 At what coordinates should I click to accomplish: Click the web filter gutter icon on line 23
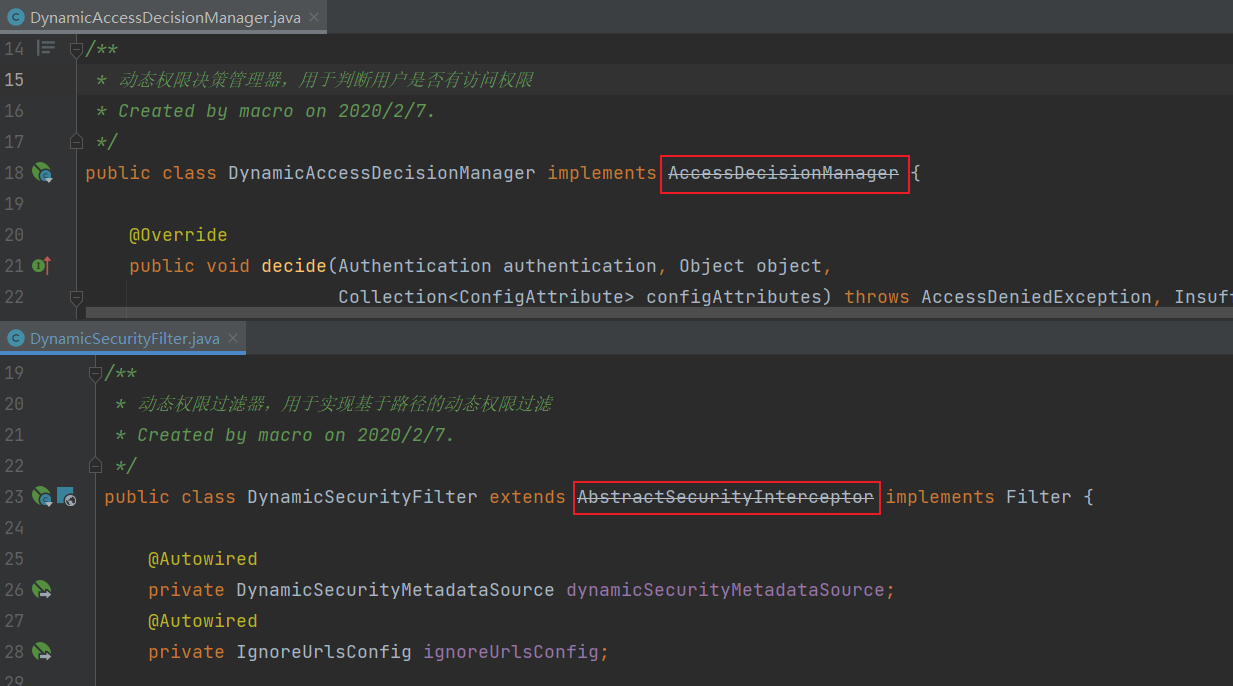66,497
